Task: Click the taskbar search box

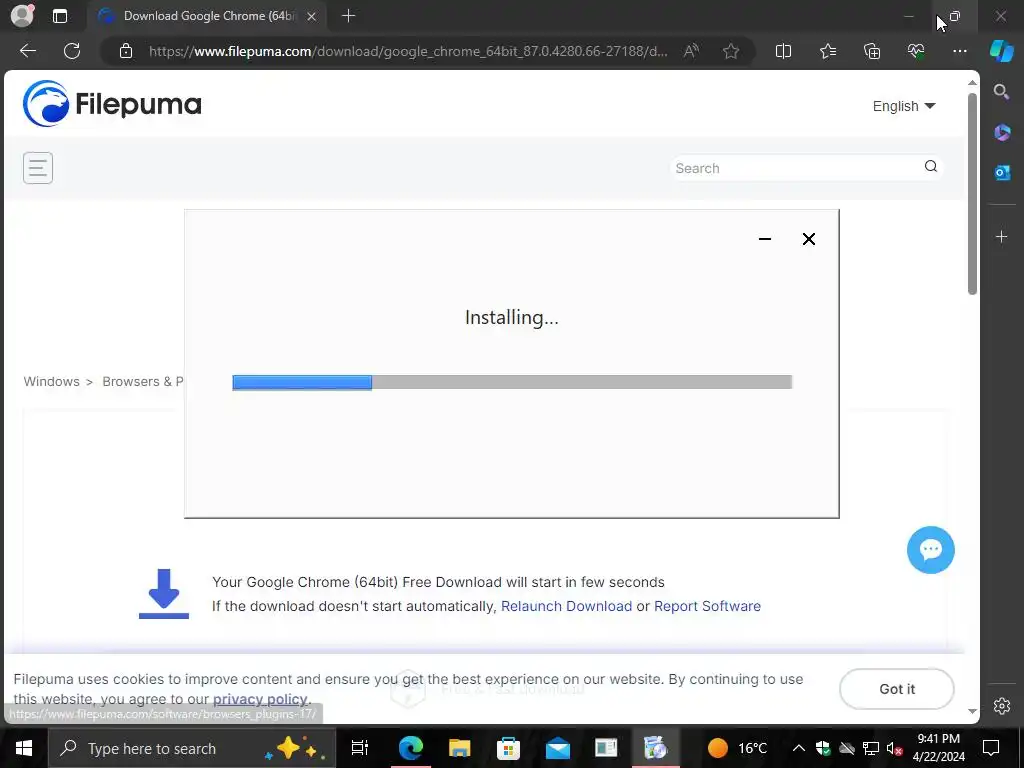Action: pyautogui.click(x=192, y=748)
